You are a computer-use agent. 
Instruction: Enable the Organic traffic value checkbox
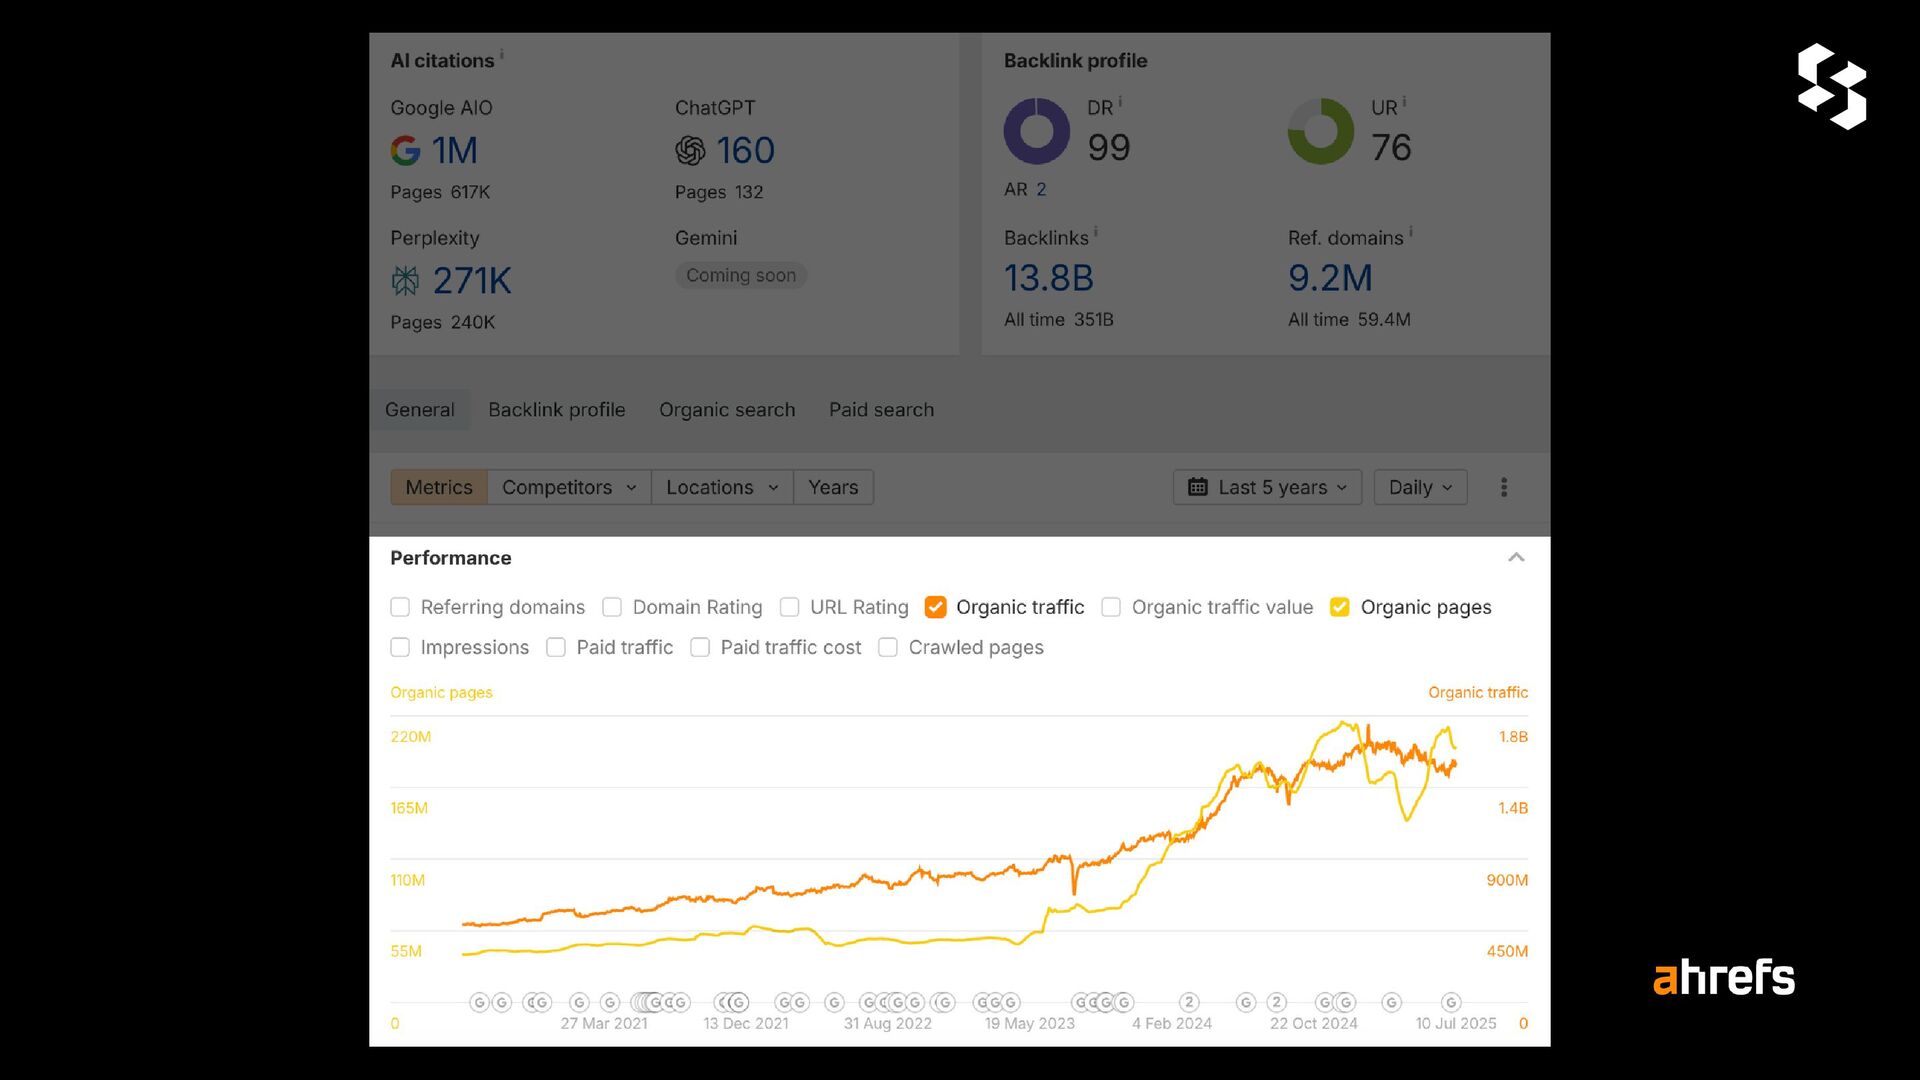(x=1111, y=607)
